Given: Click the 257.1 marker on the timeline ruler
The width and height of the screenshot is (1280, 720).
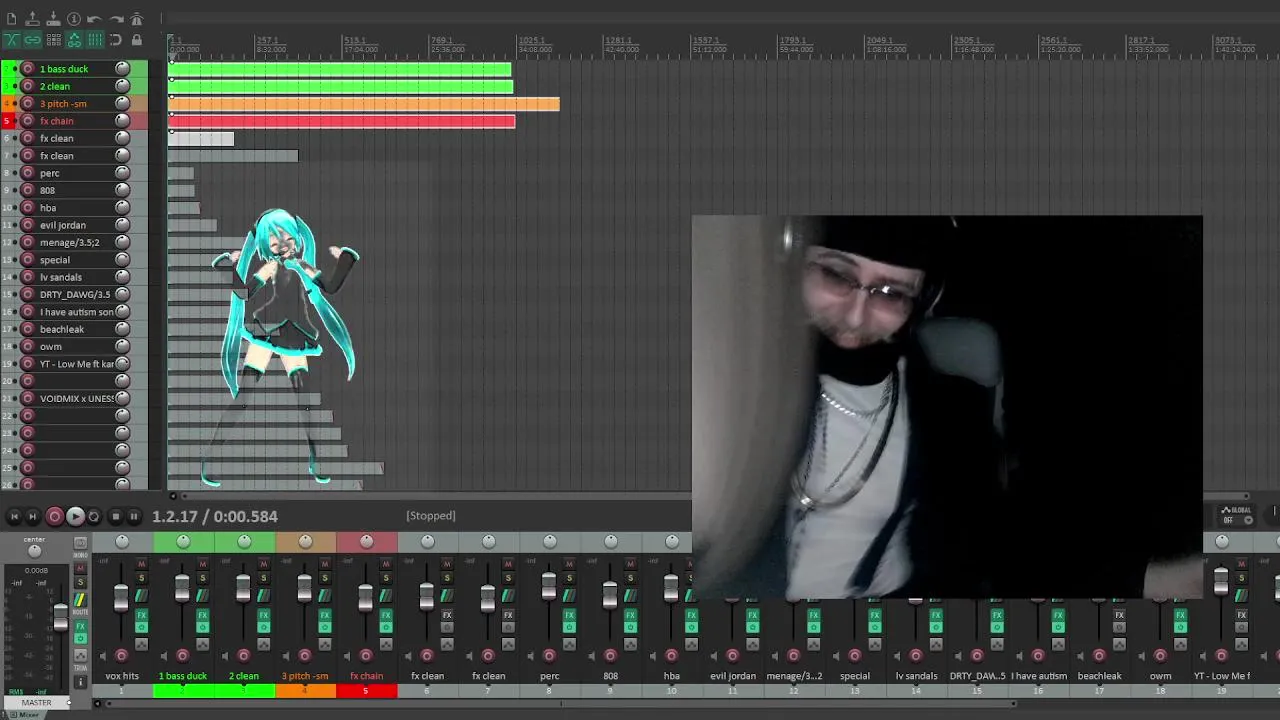Looking at the screenshot, I should click(268, 40).
